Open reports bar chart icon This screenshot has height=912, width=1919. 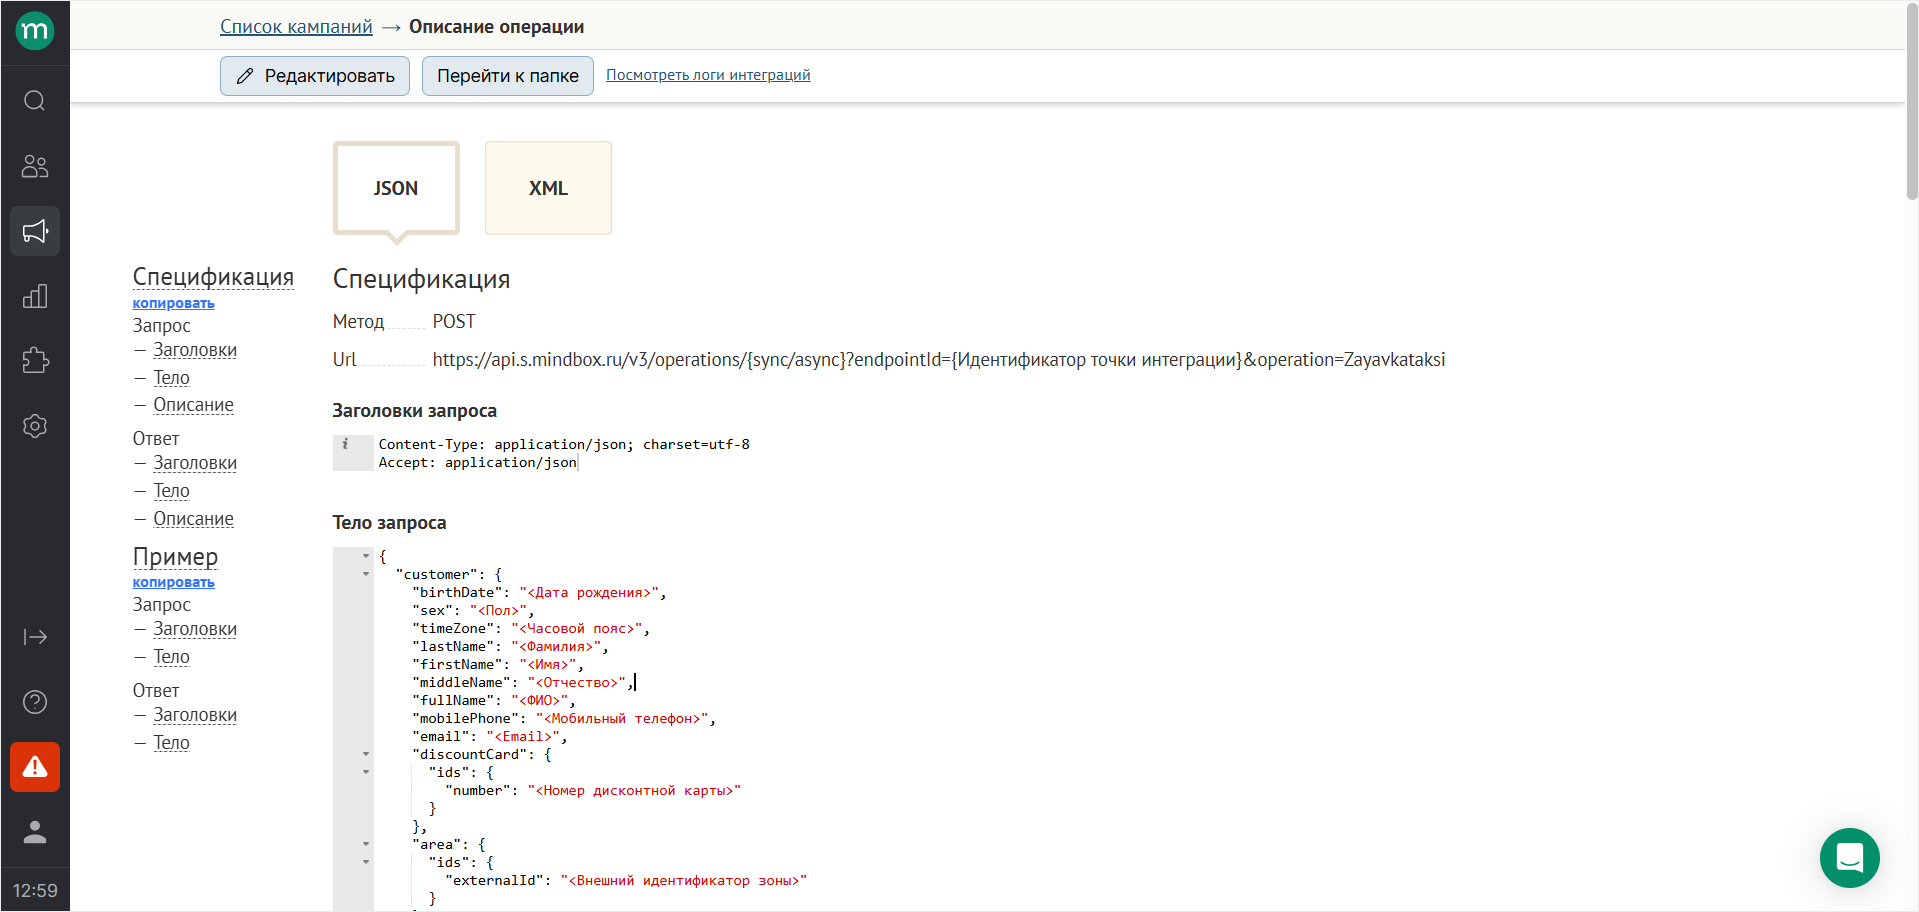(35, 296)
